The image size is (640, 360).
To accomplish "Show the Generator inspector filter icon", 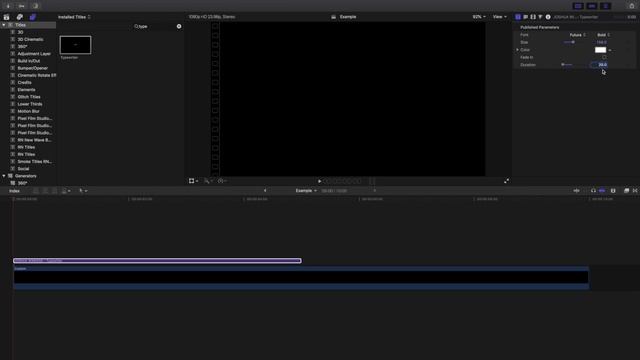I will coord(540,17).
